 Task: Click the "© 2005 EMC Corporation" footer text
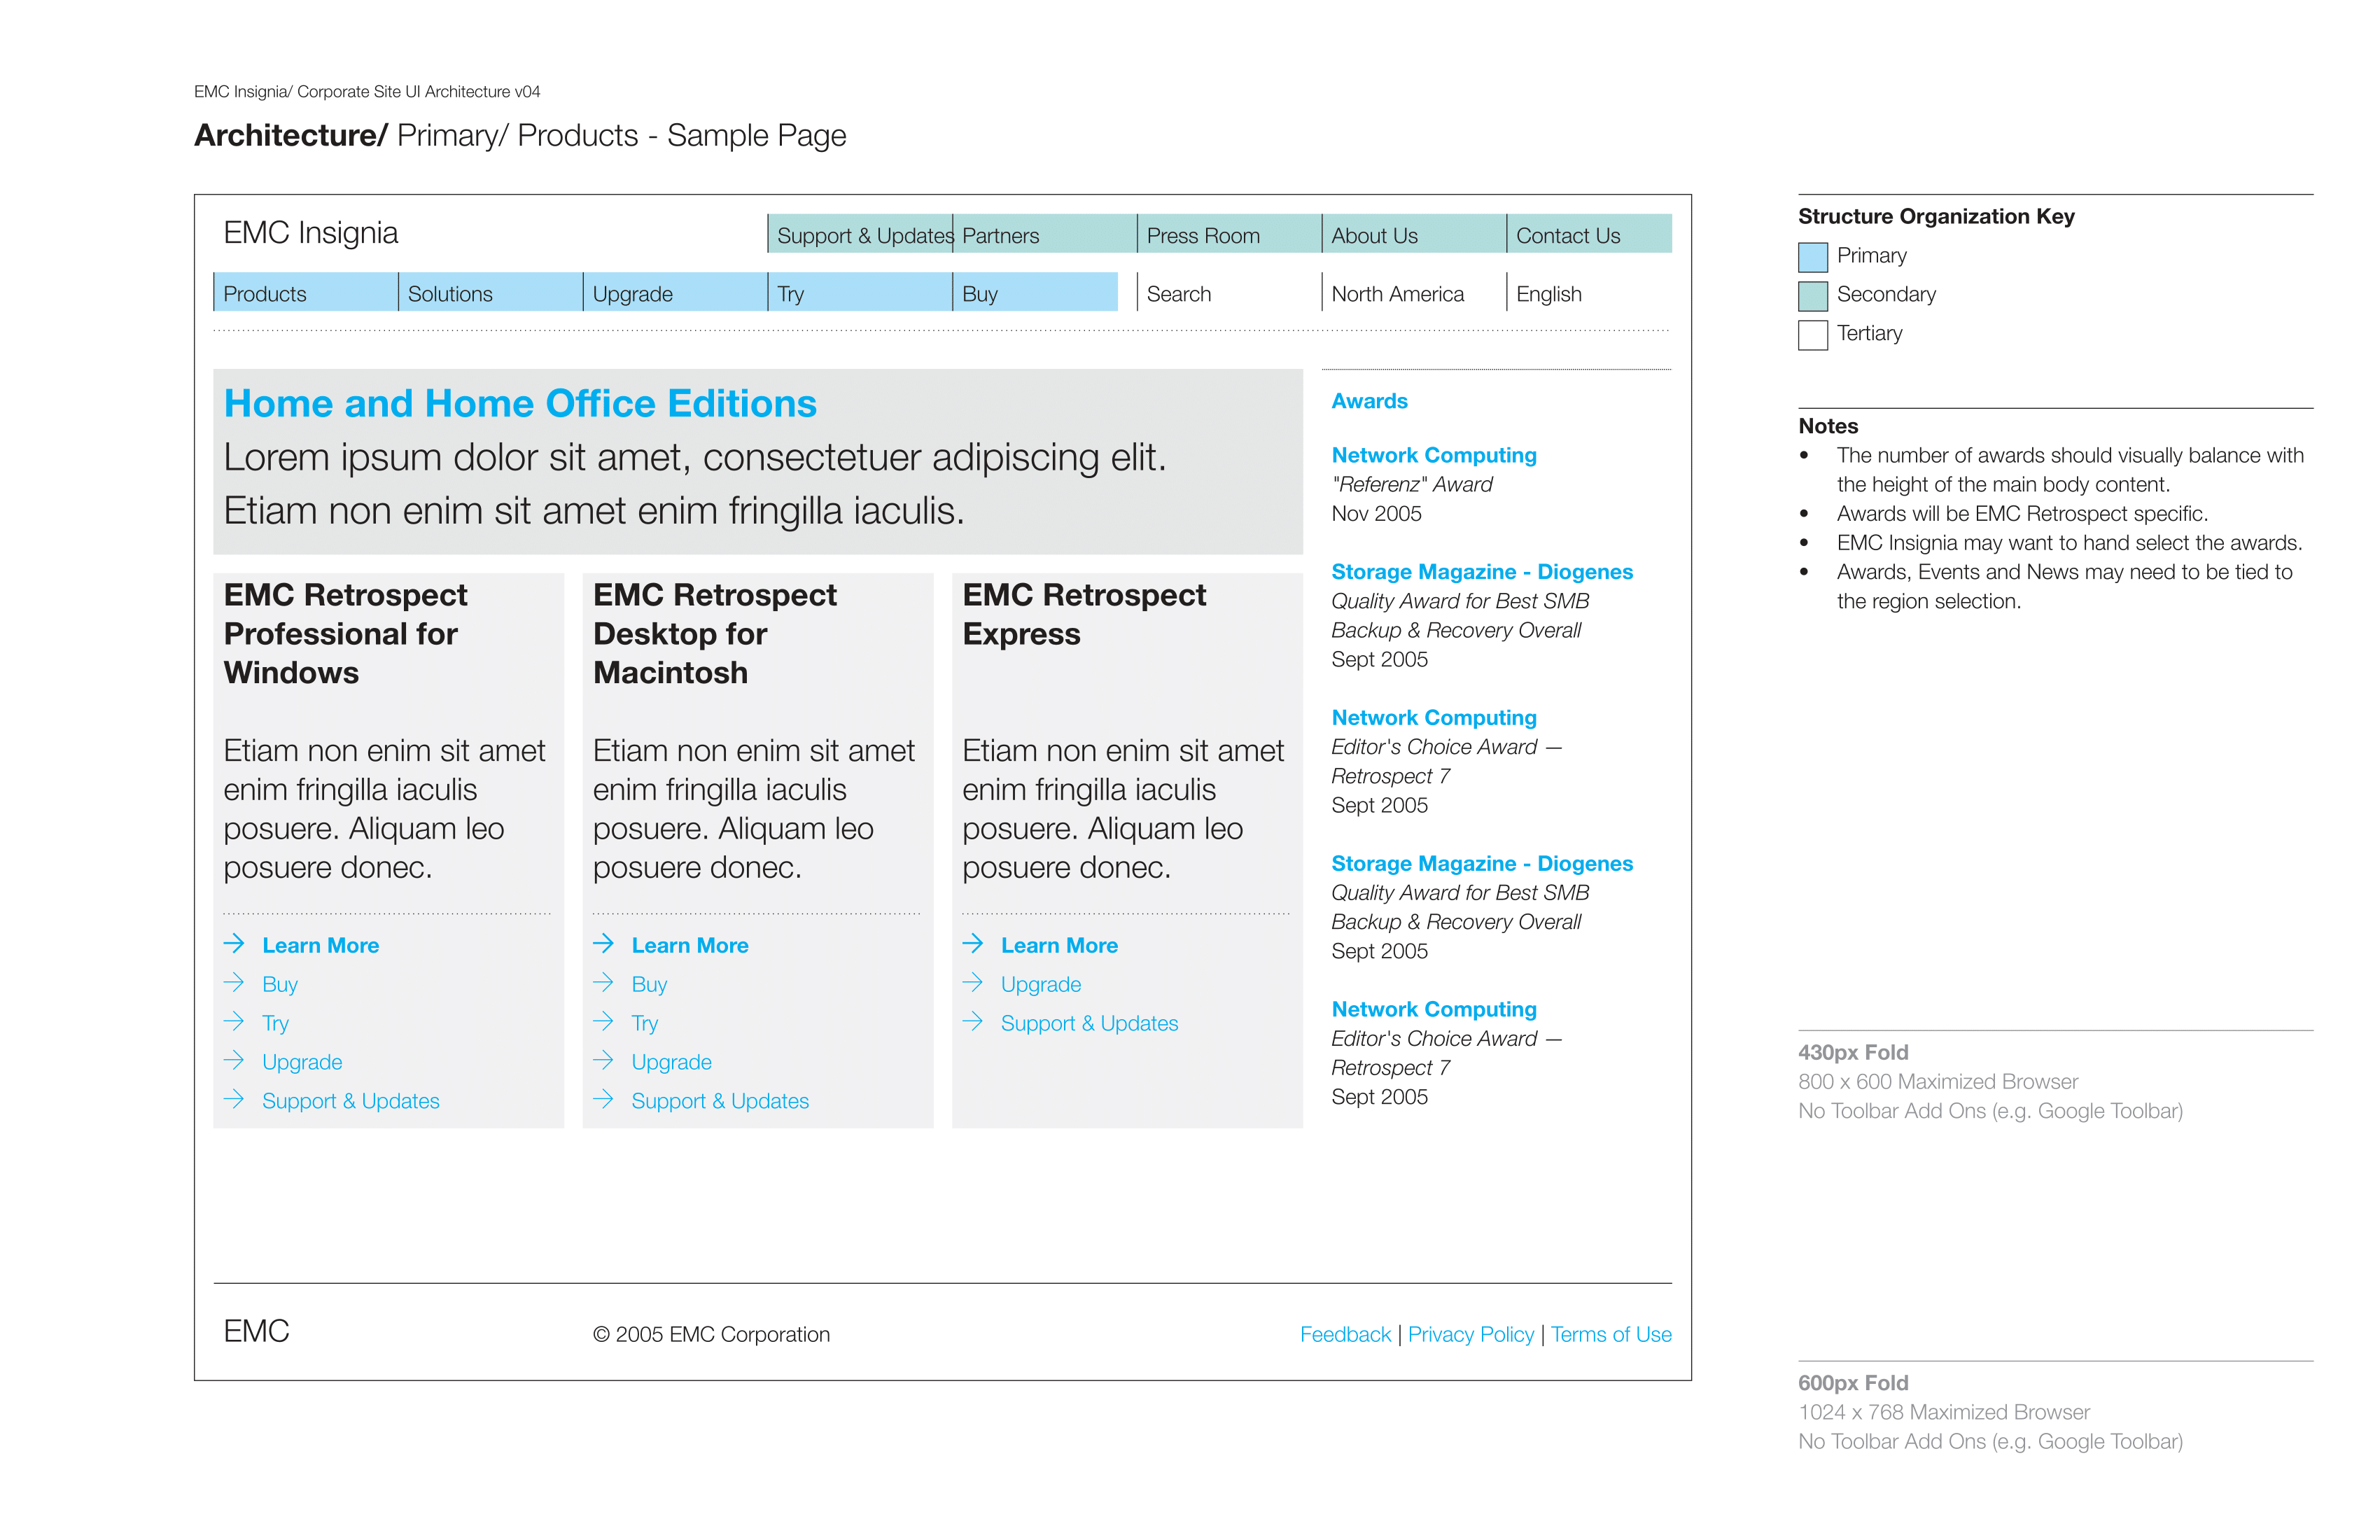click(711, 1334)
